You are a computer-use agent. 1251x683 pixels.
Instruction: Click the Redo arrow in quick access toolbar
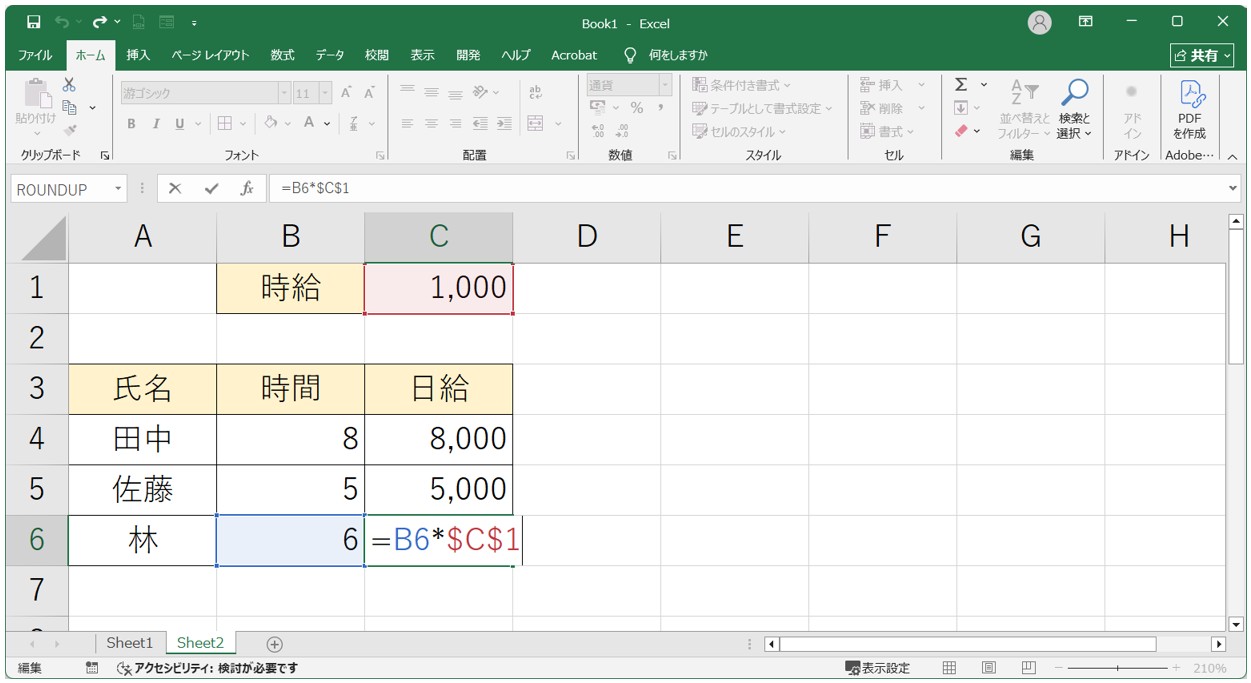click(x=99, y=22)
